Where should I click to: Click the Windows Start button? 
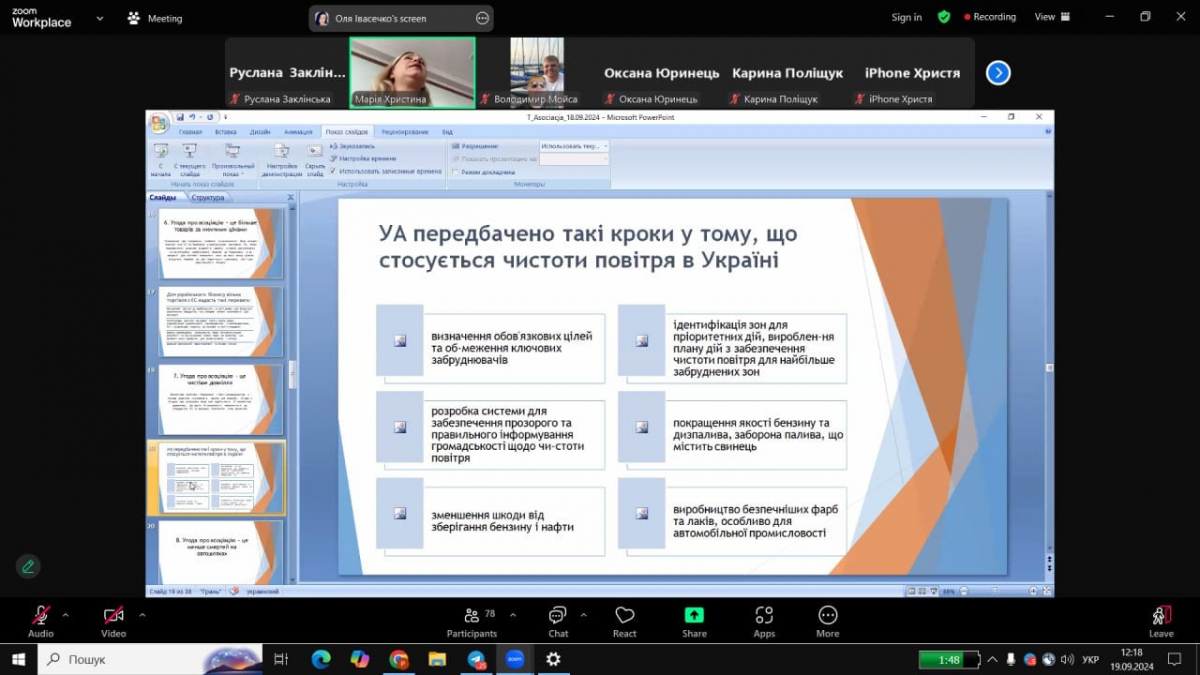18,659
